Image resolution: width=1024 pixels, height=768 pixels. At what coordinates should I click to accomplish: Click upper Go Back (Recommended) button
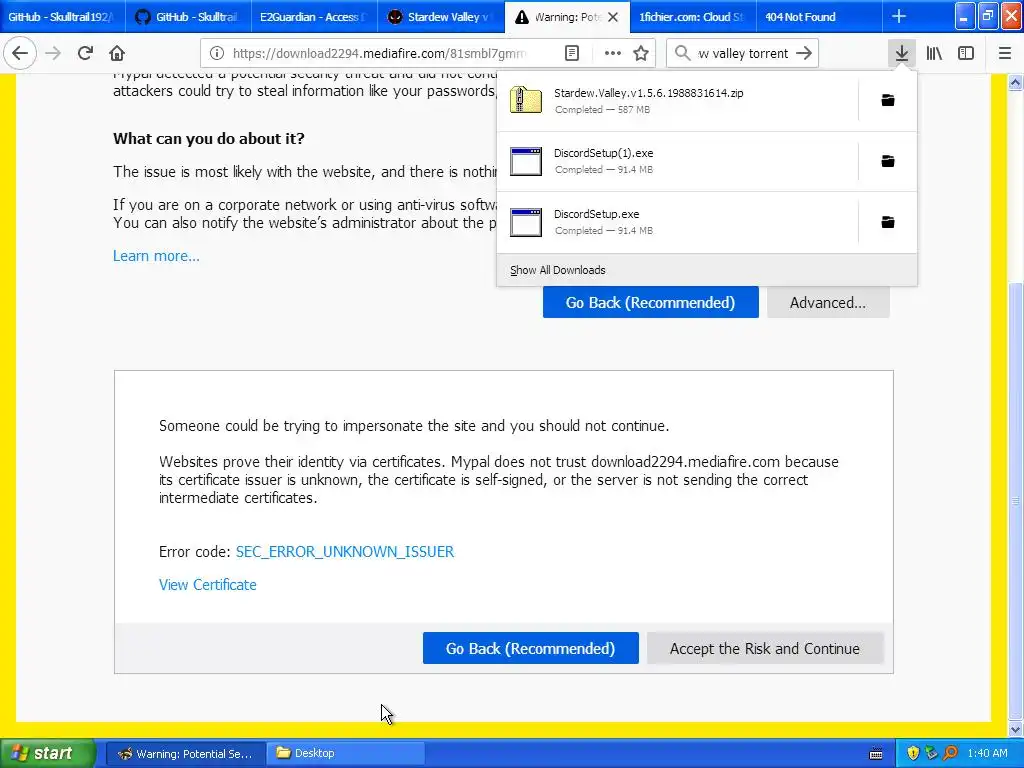tap(650, 302)
